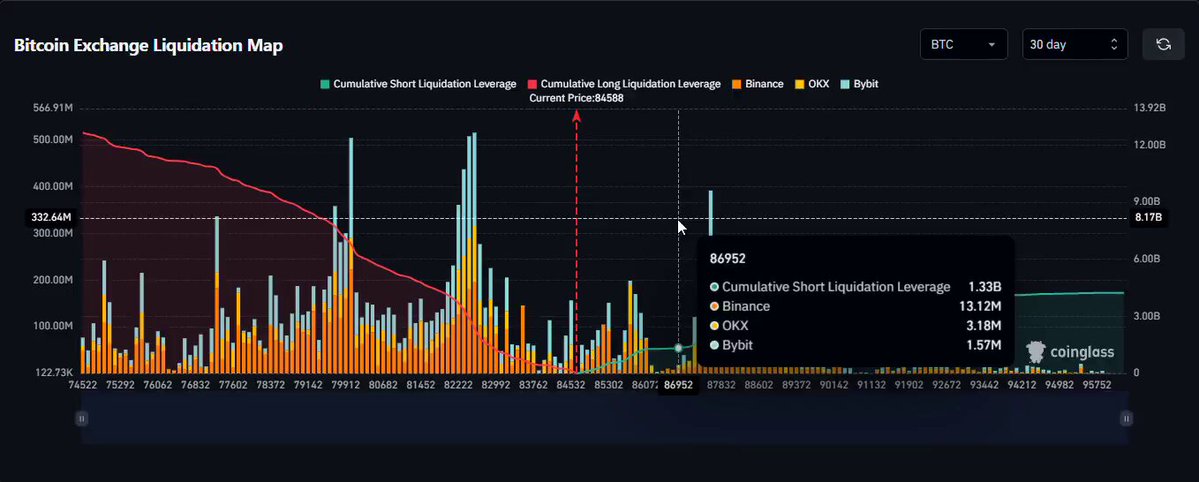Click the x-axis label 93442
Screen dimensions: 1199x482
[984, 385]
